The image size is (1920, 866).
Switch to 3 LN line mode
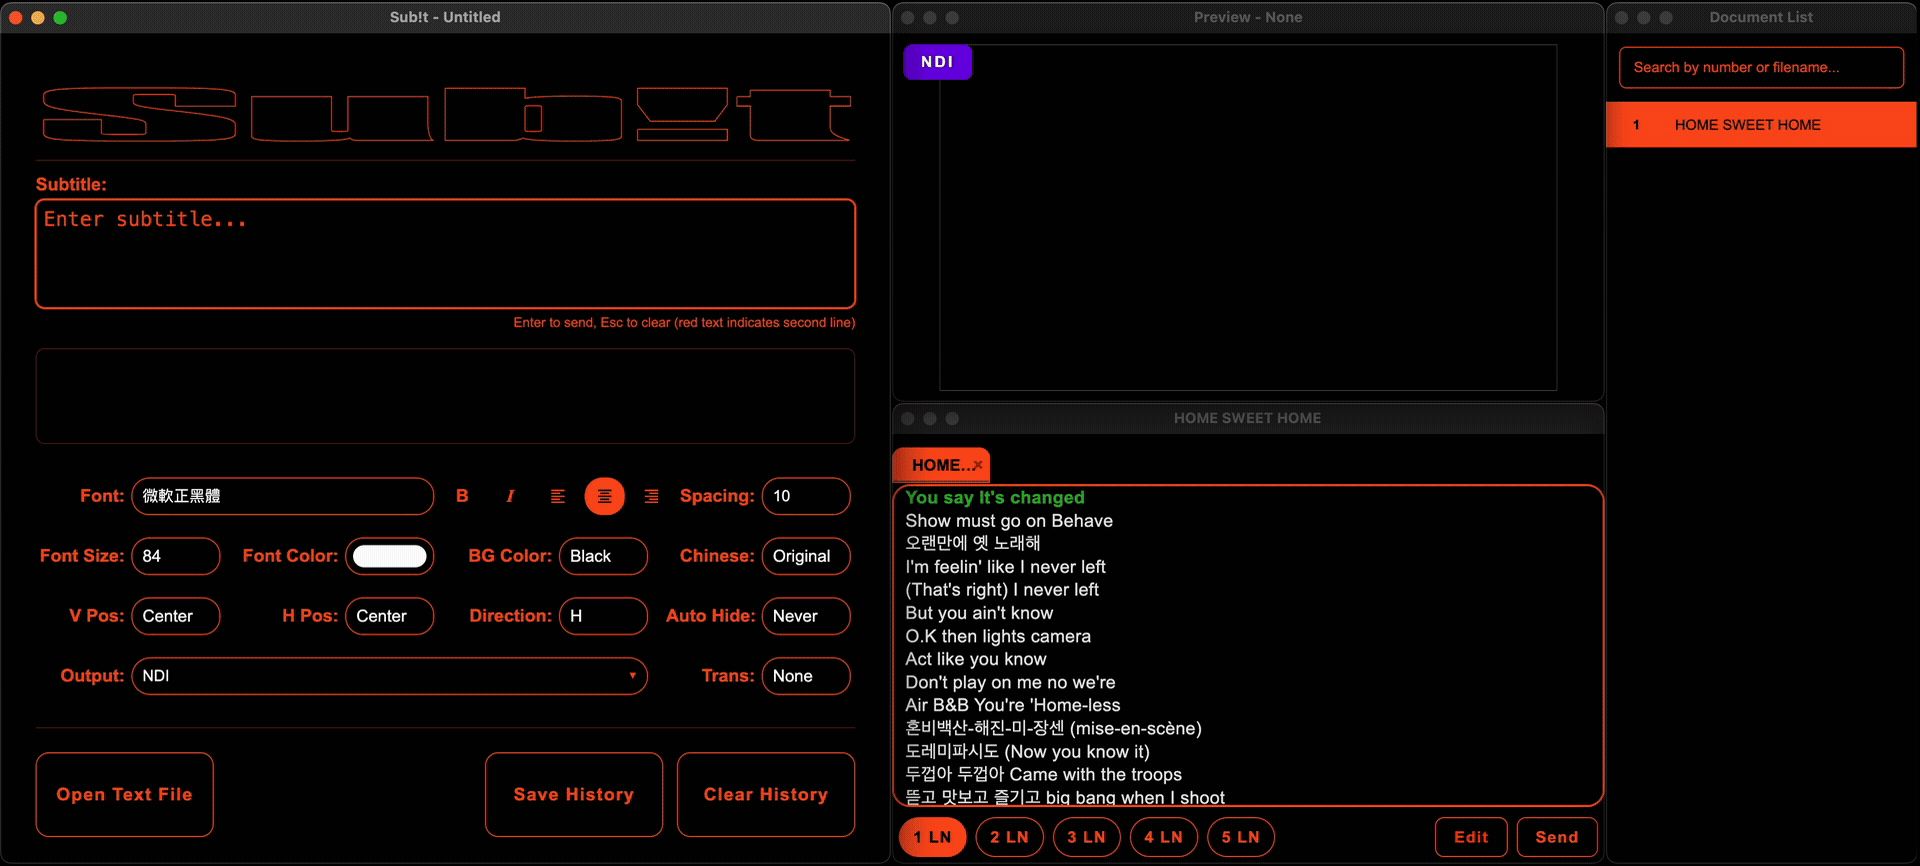click(1086, 837)
